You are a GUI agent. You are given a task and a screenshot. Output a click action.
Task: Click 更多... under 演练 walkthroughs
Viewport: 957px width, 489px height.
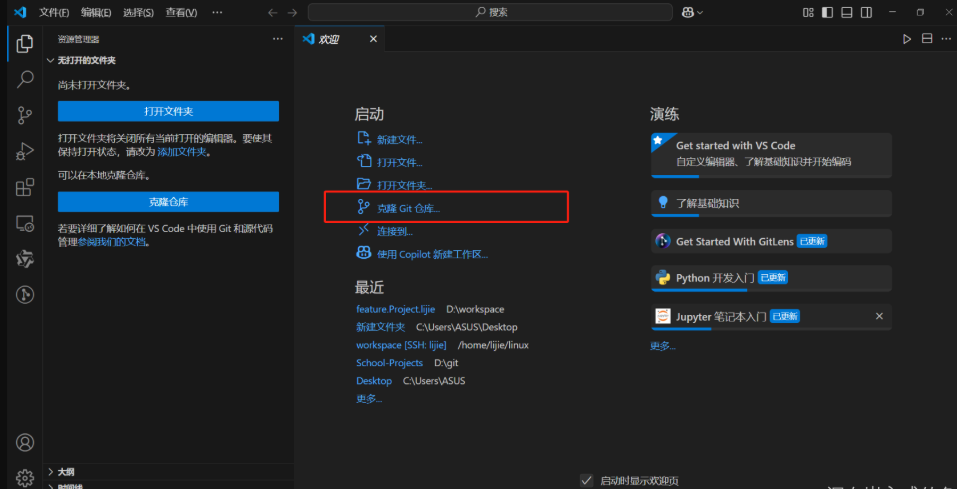point(663,346)
